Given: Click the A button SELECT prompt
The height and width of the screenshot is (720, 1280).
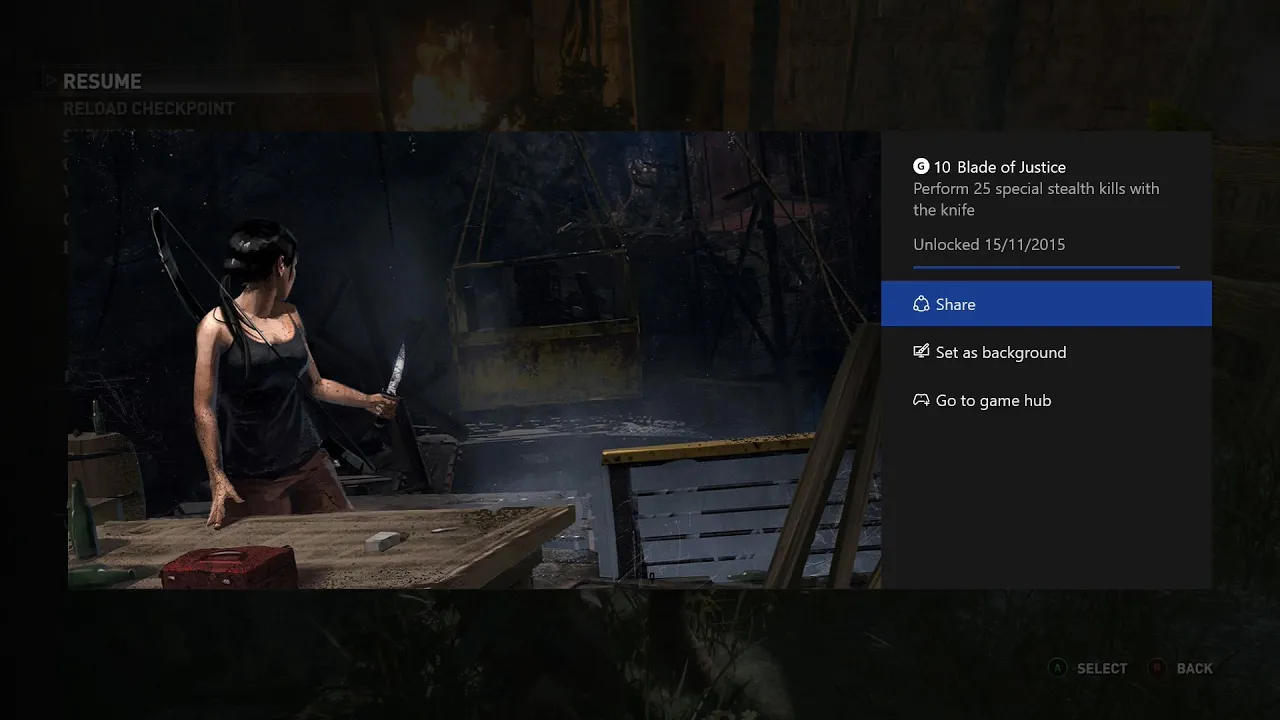Looking at the screenshot, I should coord(1088,668).
